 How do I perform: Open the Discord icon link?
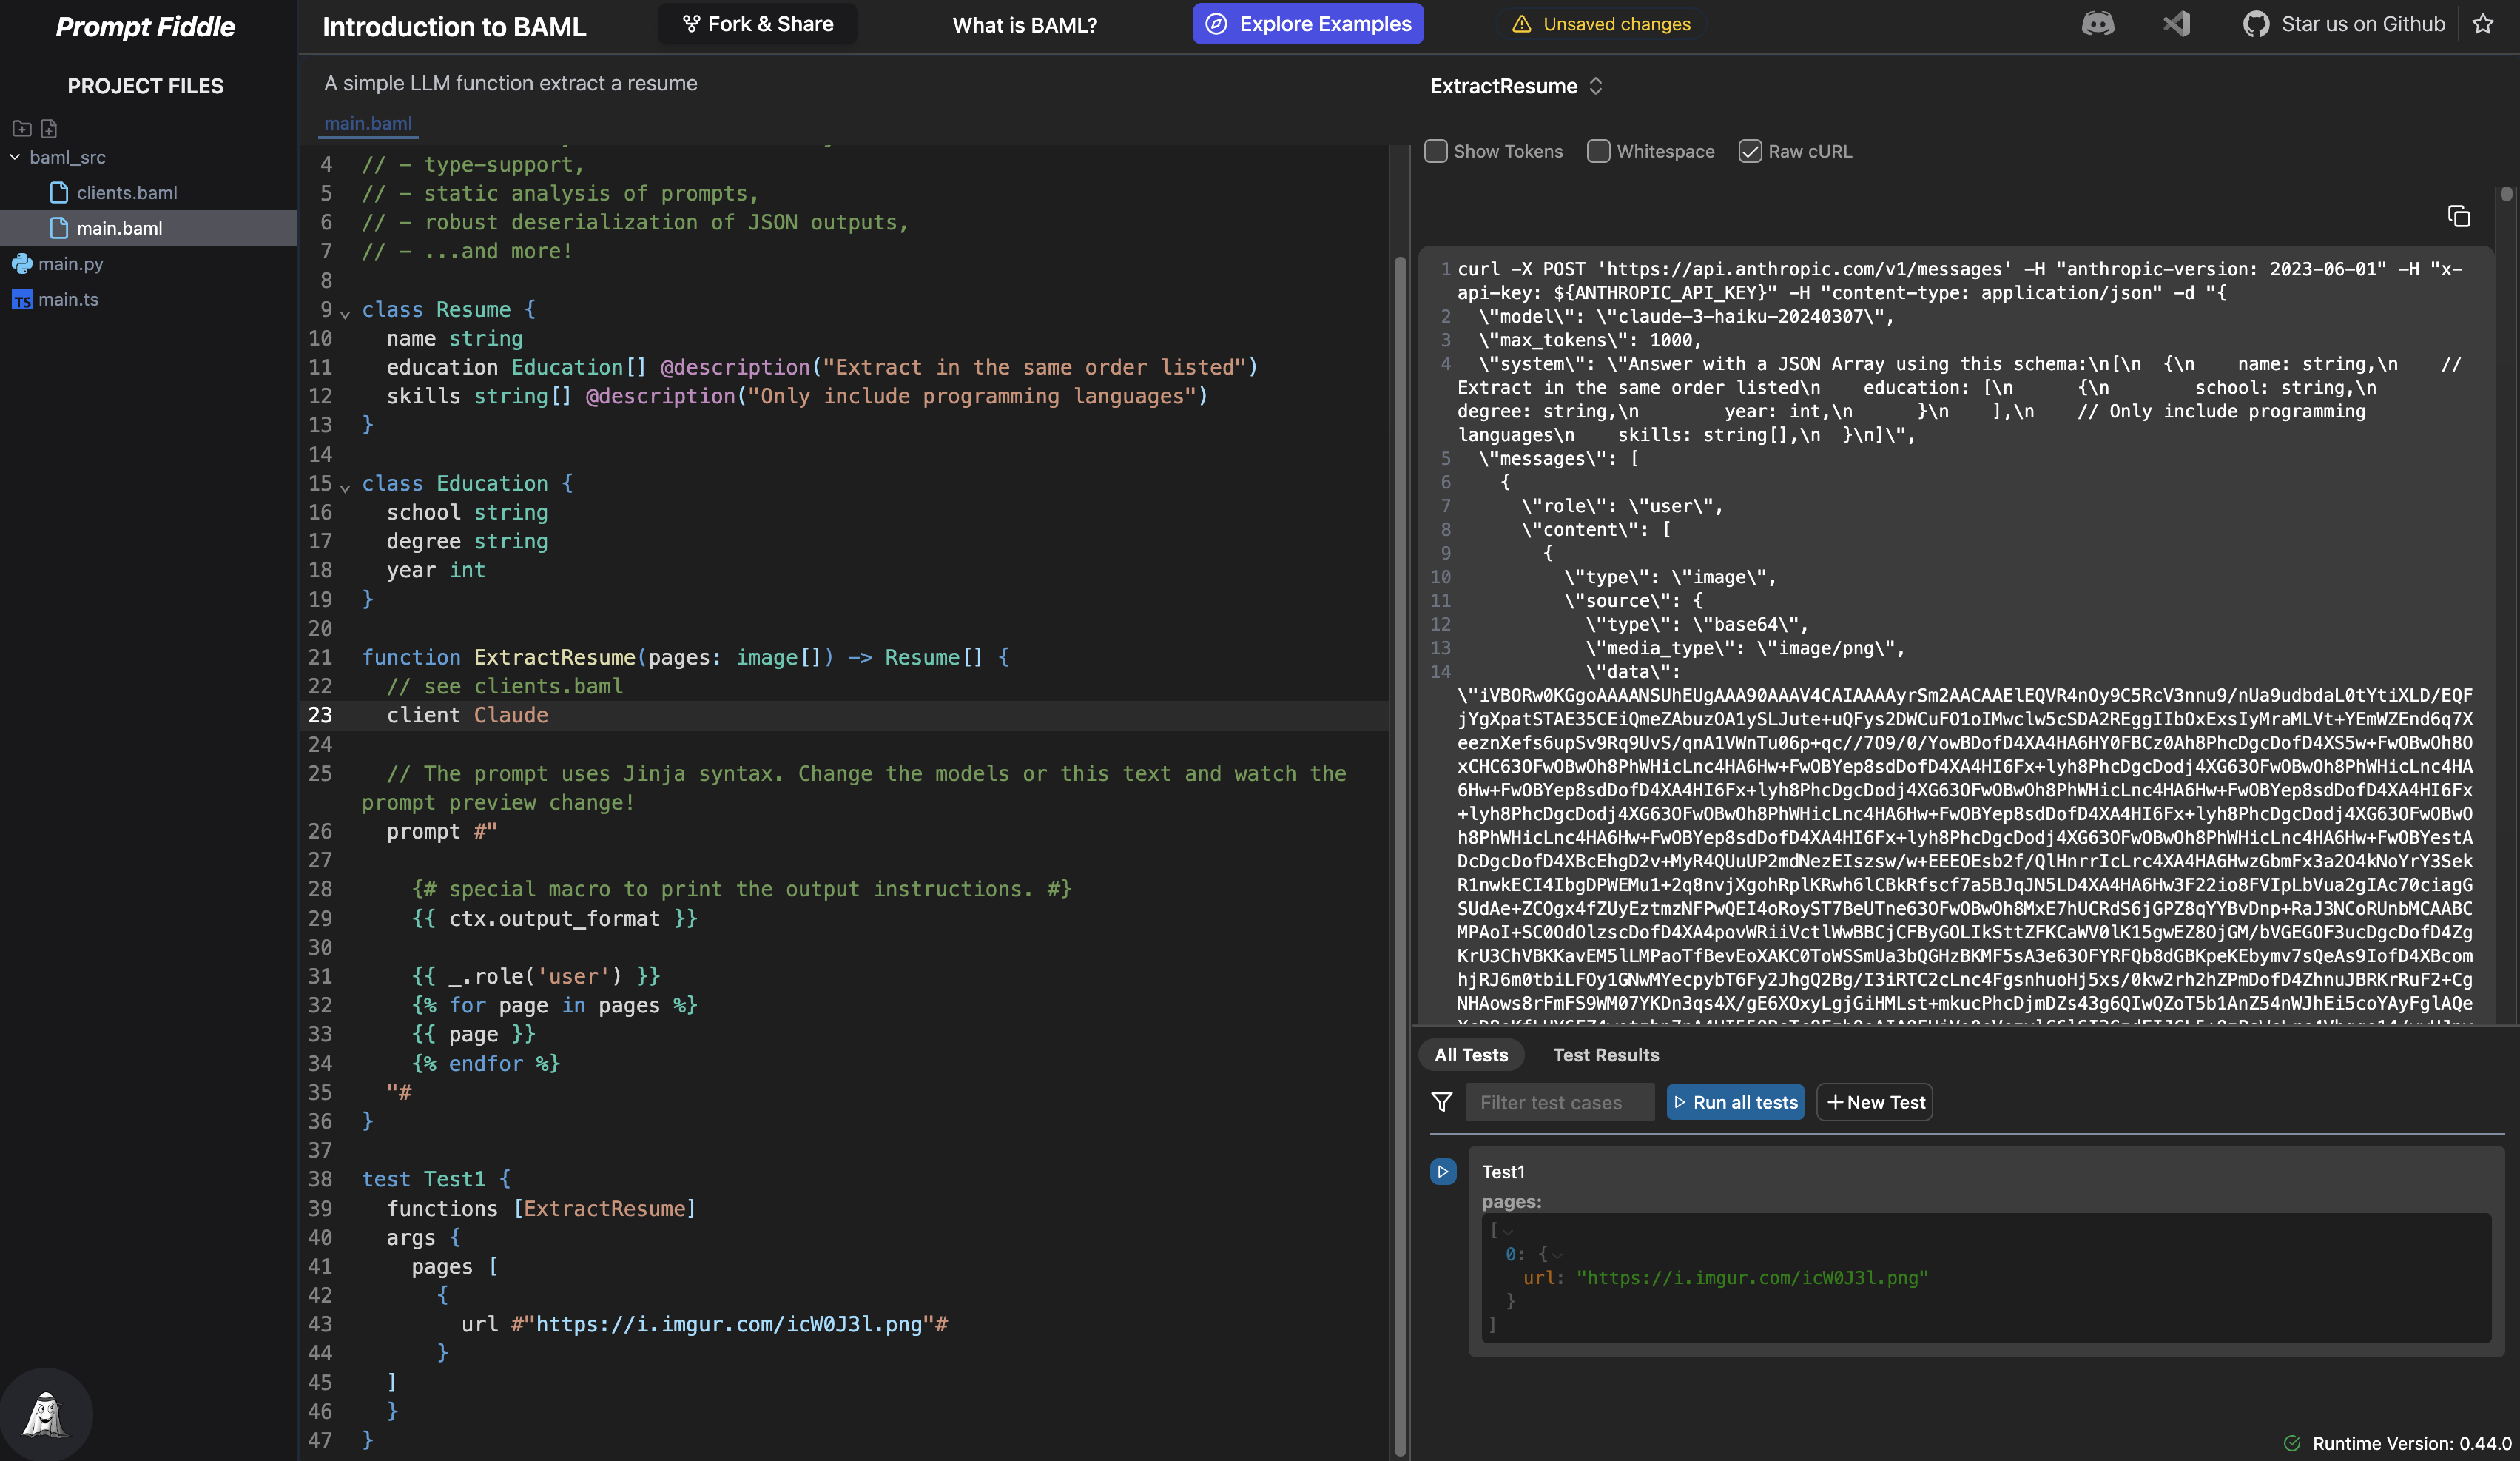point(2097,24)
